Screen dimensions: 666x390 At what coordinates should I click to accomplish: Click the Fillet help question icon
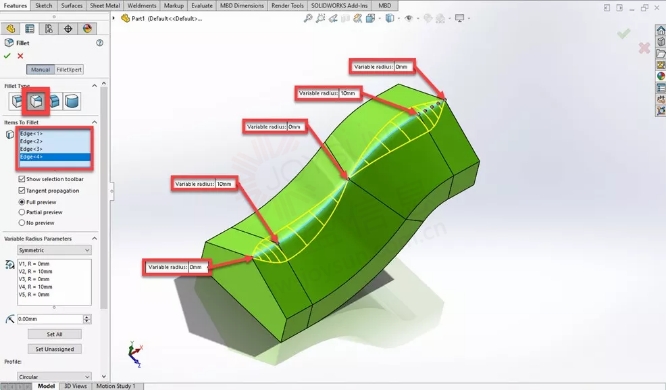[x=99, y=42]
